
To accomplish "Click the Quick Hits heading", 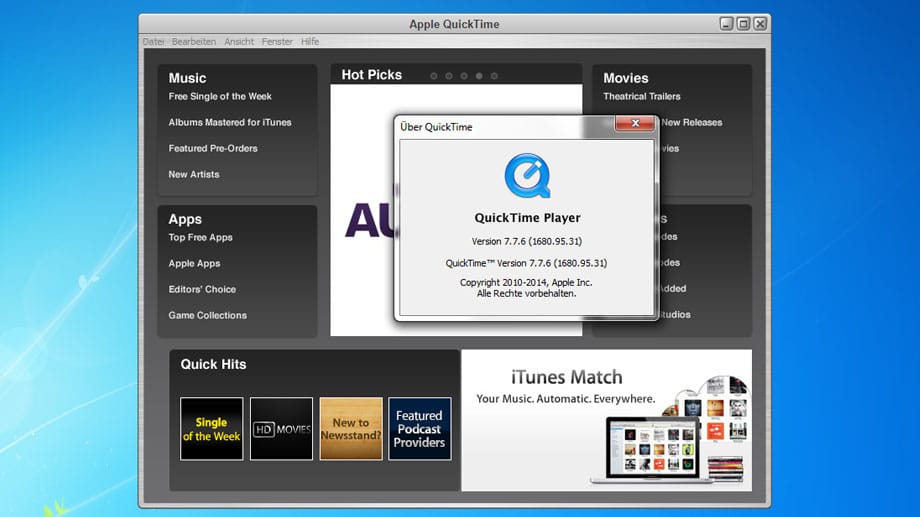I will pos(214,364).
